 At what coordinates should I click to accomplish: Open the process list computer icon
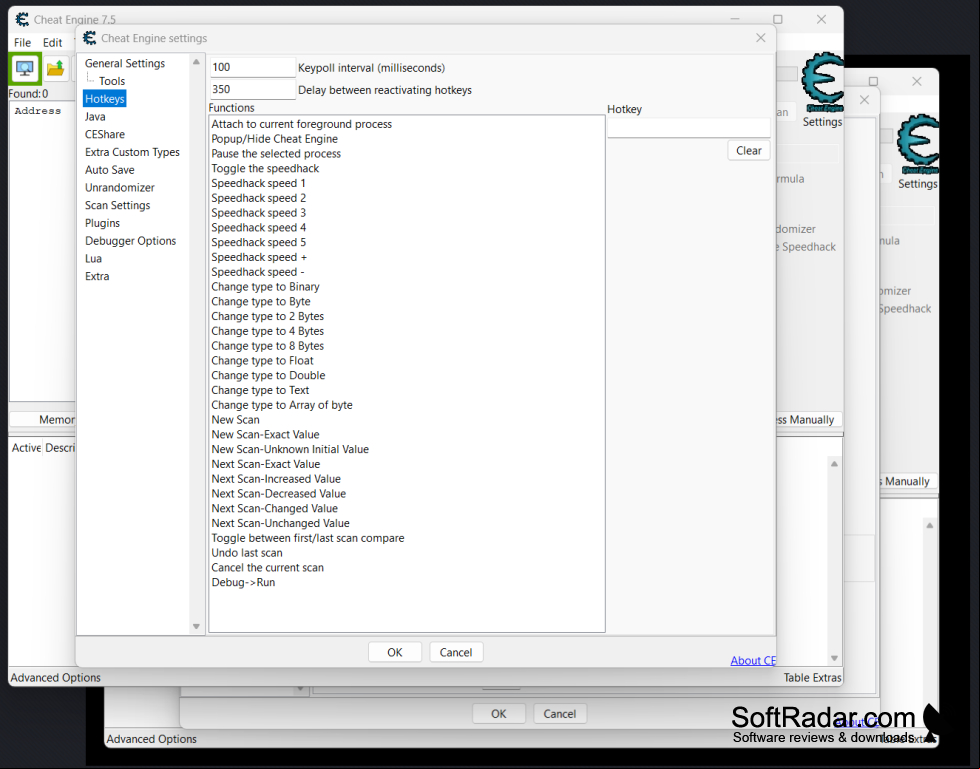click(x=25, y=68)
